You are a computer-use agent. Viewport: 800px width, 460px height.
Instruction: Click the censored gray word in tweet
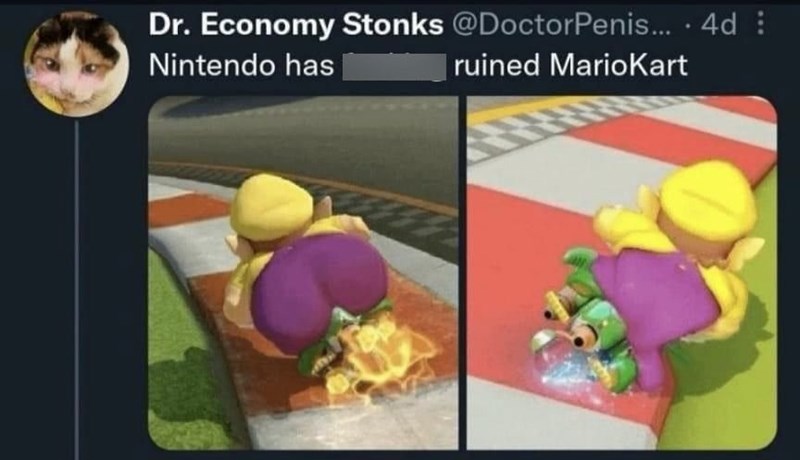point(393,67)
